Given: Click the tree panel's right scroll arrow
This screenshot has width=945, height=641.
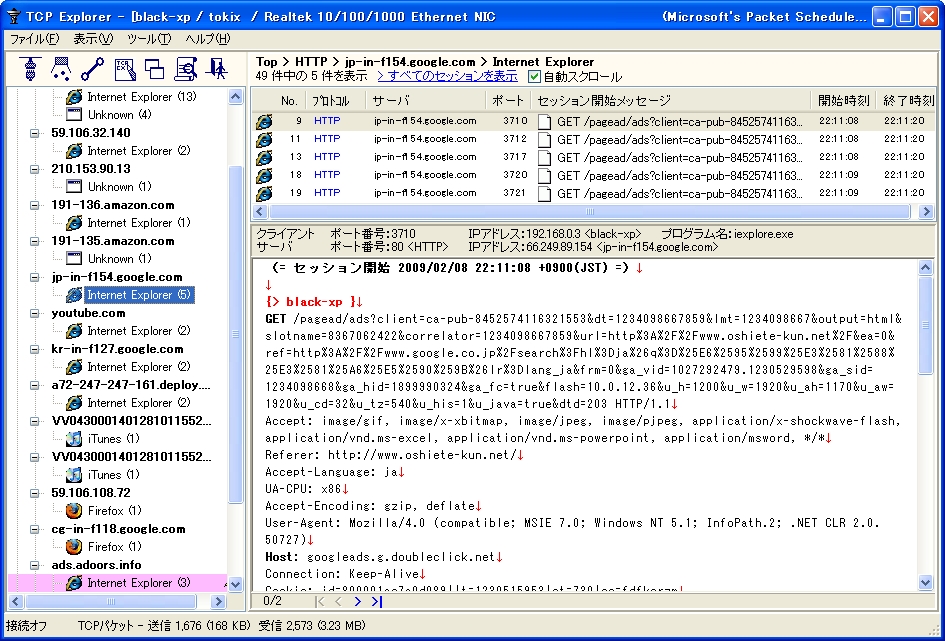Looking at the screenshot, I should [x=221, y=601].
